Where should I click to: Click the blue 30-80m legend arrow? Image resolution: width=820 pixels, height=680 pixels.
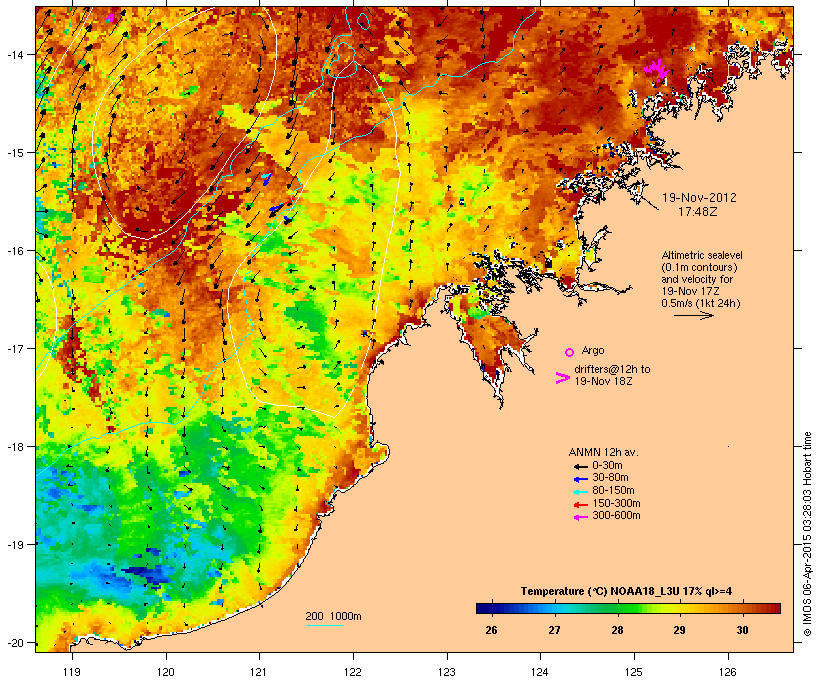pyautogui.click(x=580, y=479)
